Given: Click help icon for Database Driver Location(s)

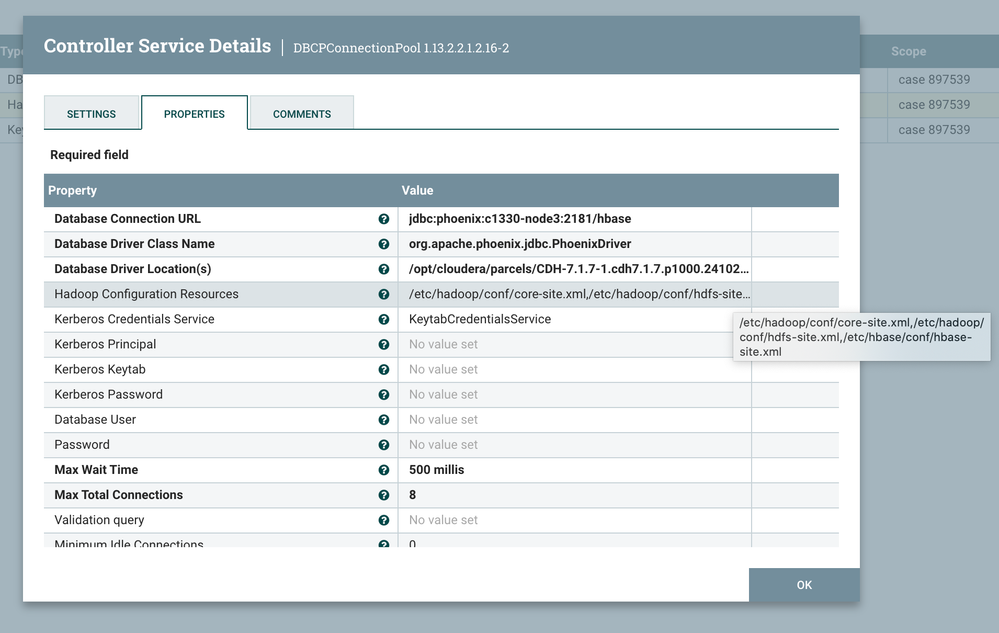Looking at the screenshot, I should [383, 269].
